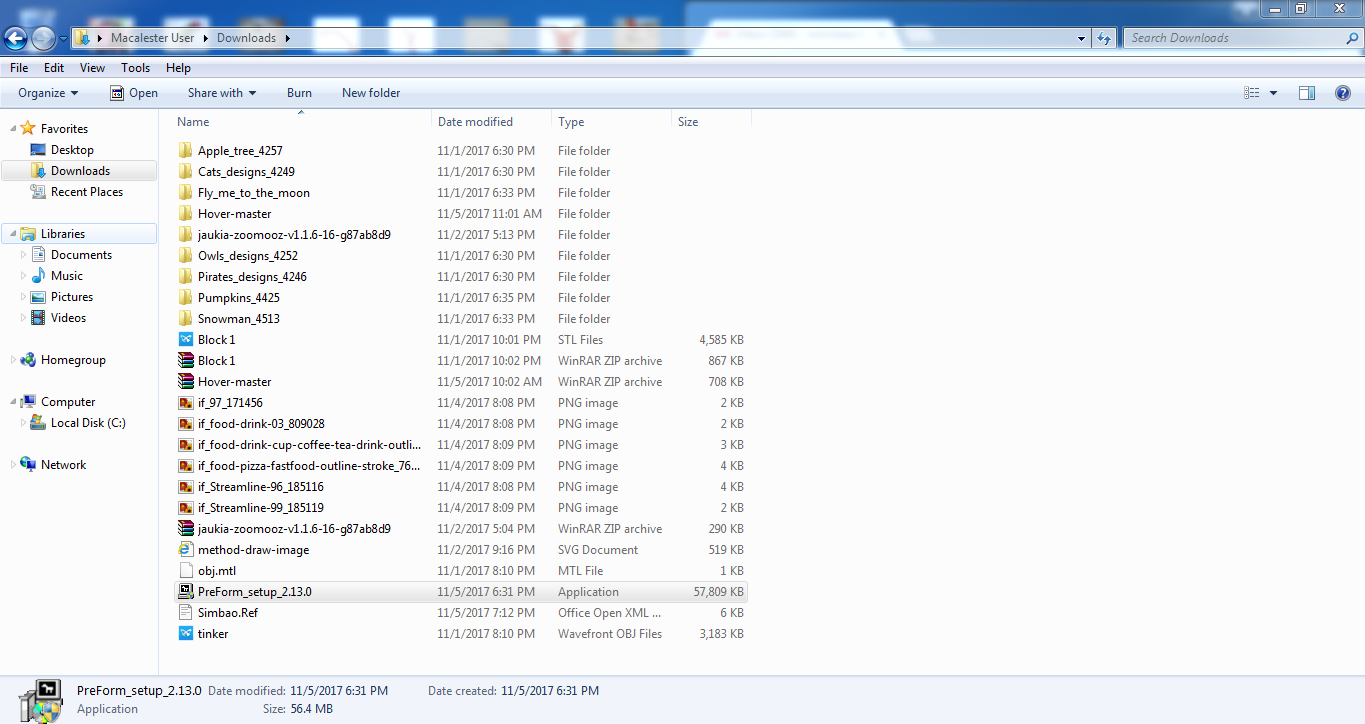Open the Tools menu
This screenshot has height=724, width=1365.
pyautogui.click(x=136, y=68)
